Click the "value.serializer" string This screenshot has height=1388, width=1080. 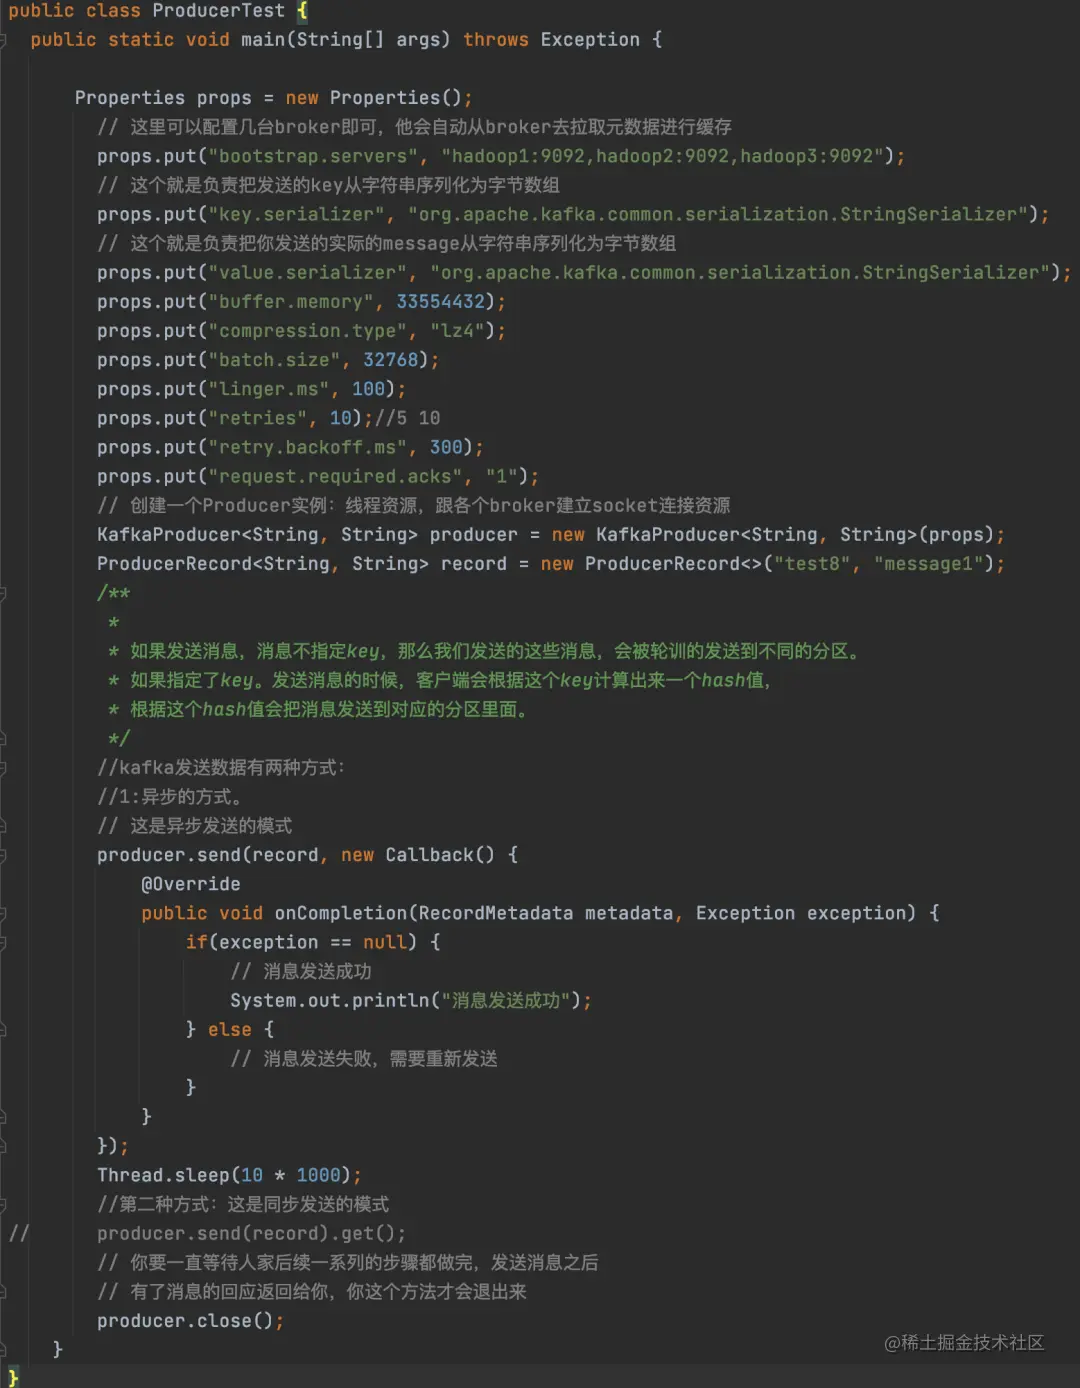(x=308, y=272)
